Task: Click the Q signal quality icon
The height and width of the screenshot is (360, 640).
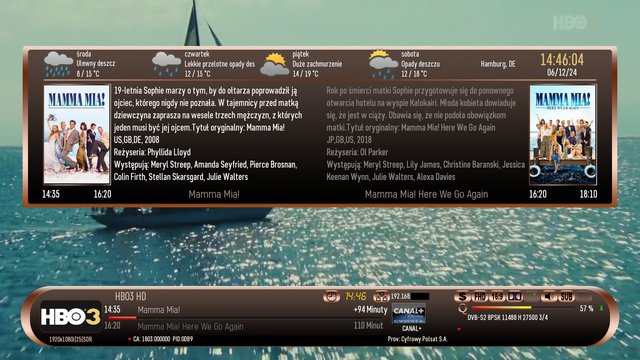Action: pos(462,309)
